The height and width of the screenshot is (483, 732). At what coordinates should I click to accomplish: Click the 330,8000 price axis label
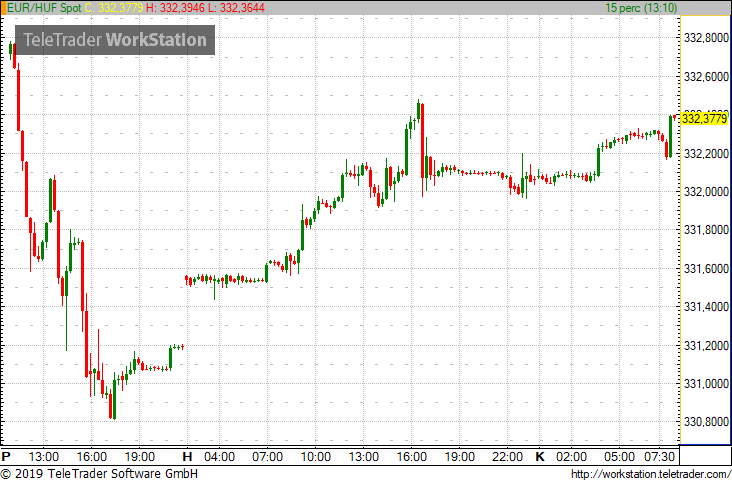706,422
